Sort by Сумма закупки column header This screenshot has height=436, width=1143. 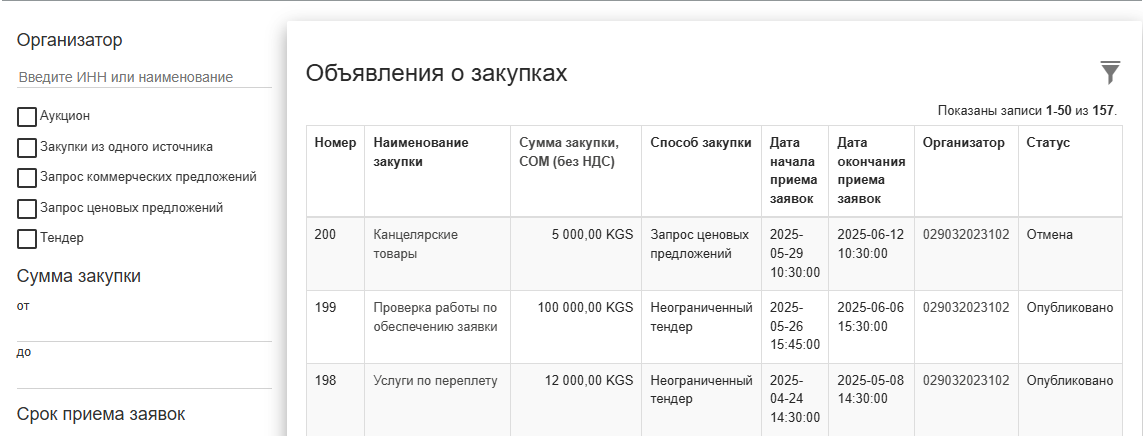click(569, 152)
